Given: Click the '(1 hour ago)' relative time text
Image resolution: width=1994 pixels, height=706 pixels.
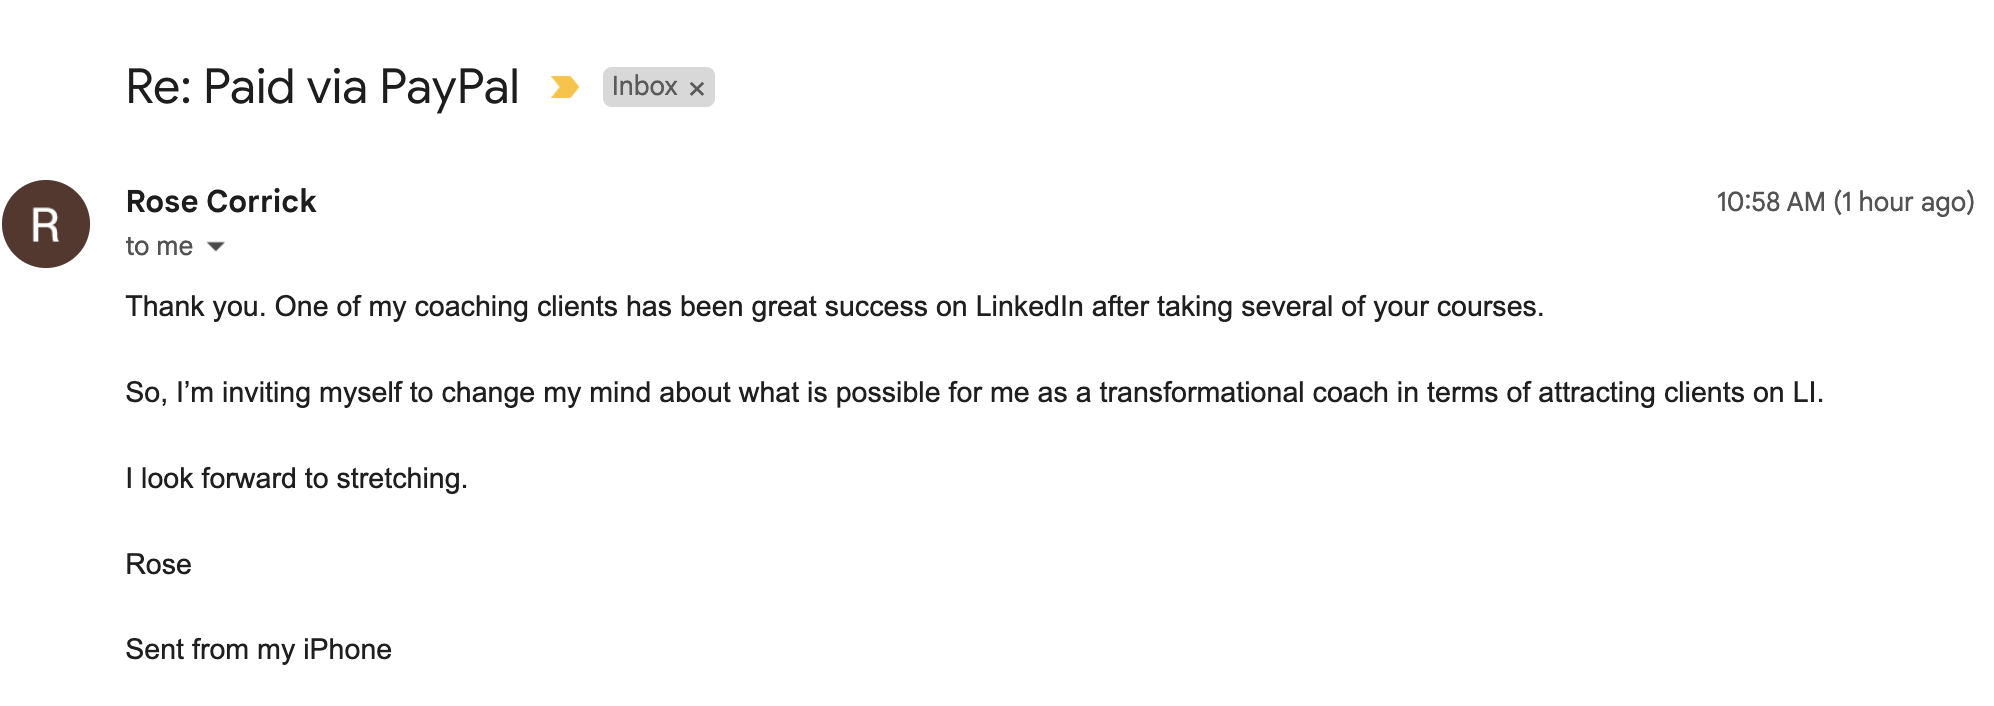Looking at the screenshot, I should 1904,202.
